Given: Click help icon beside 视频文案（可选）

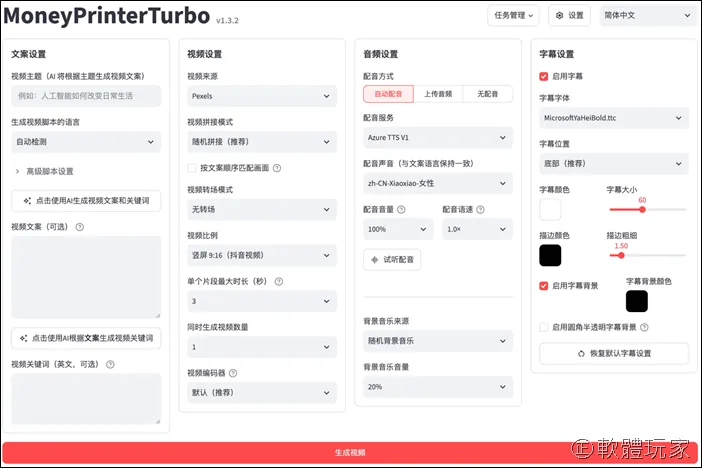Looking at the screenshot, I should pyautogui.click(x=80, y=227).
